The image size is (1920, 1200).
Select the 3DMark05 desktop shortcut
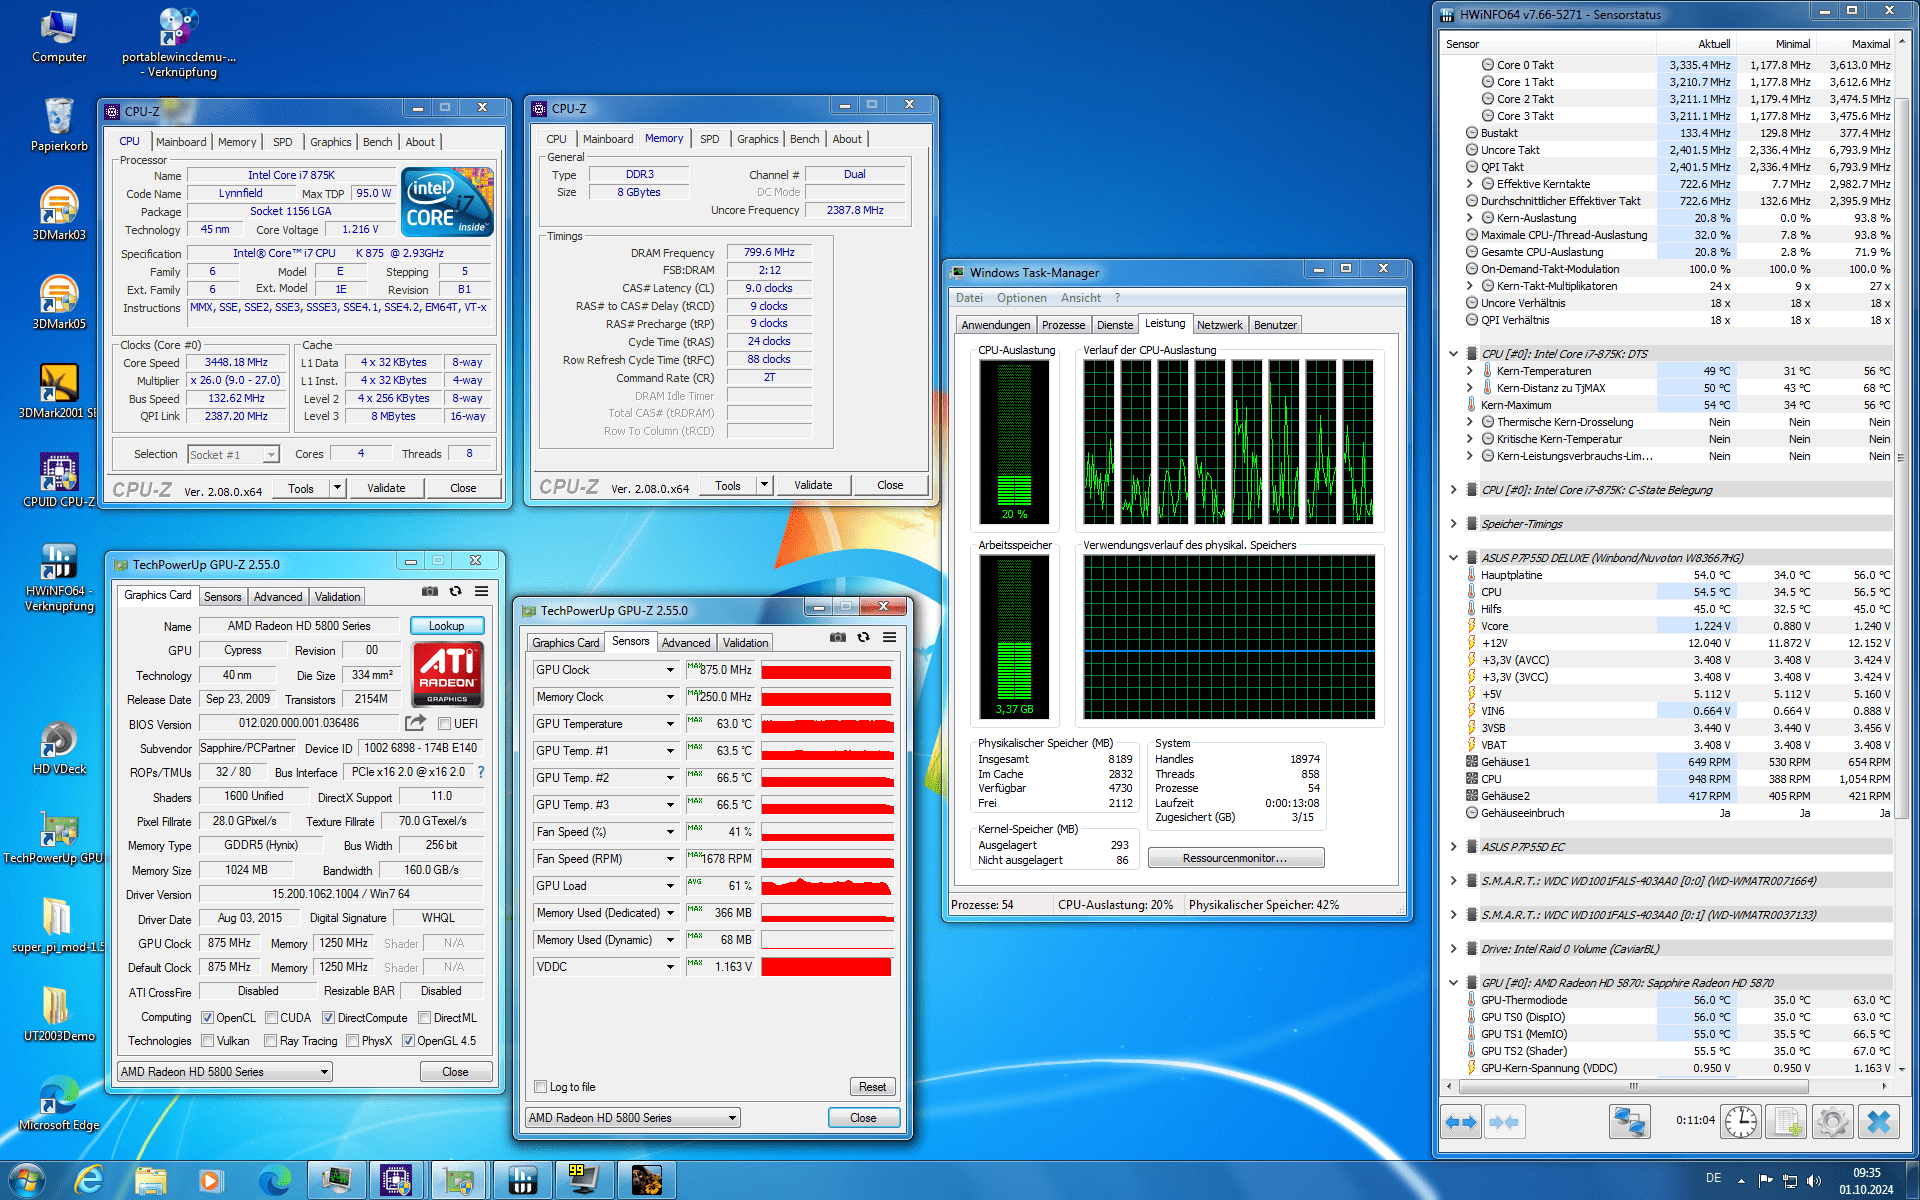coord(59,302)
